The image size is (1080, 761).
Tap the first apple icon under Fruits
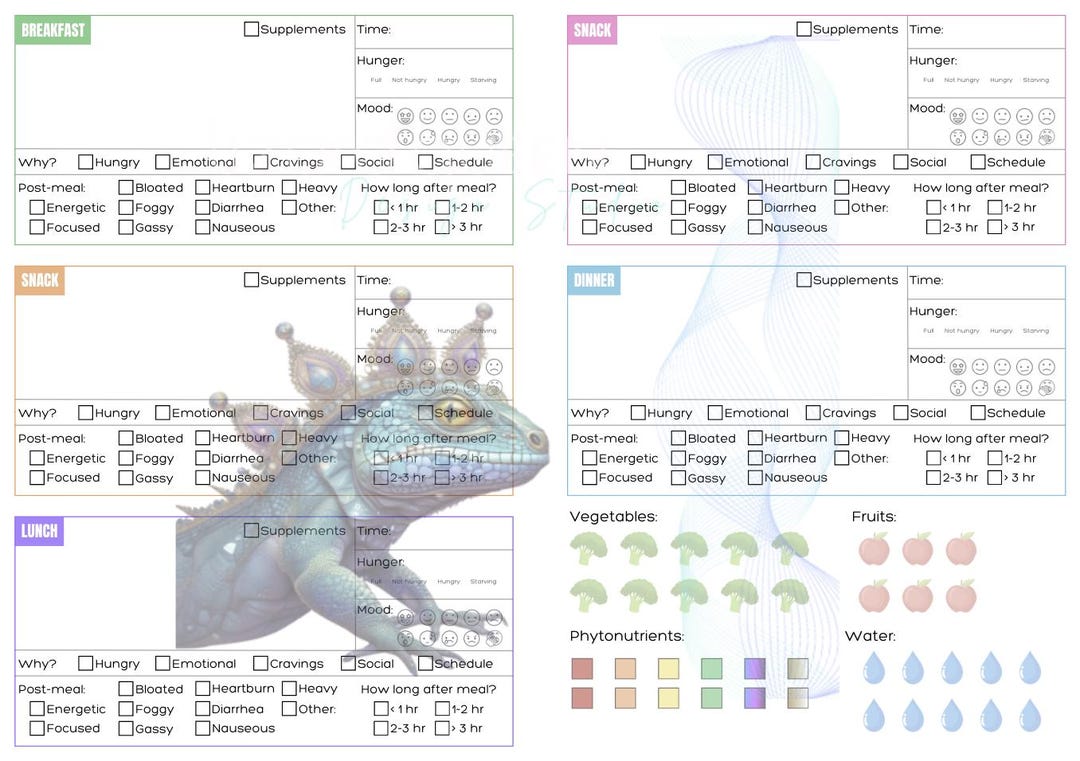point(874,549)
